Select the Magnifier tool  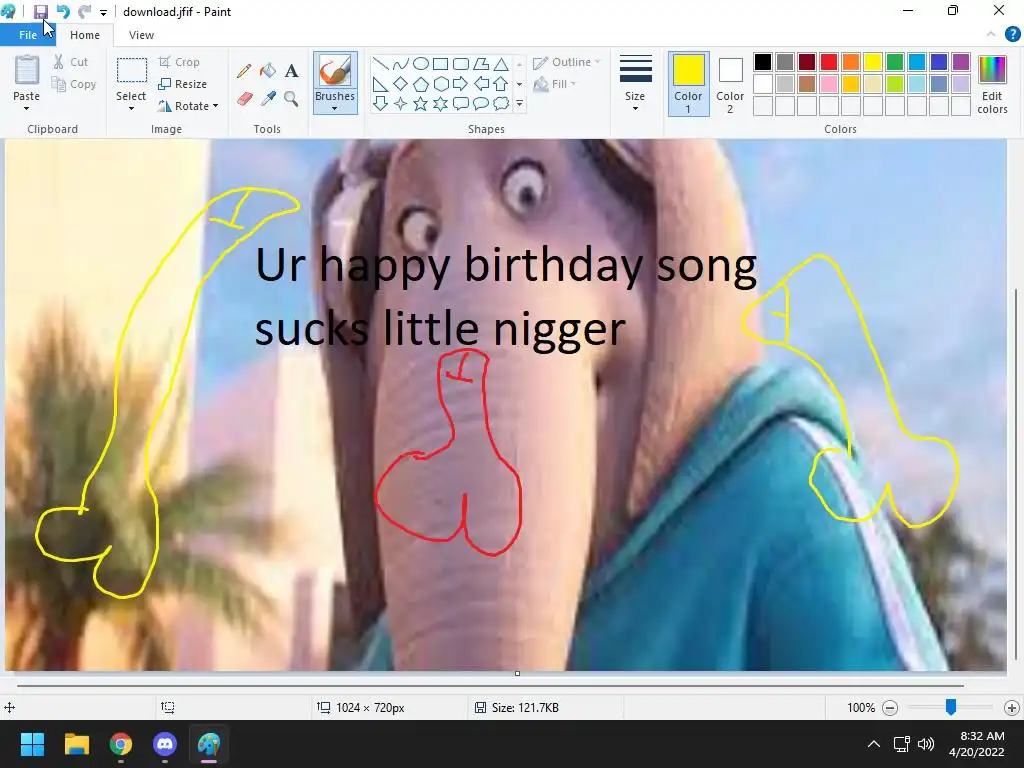pos(291,99)
